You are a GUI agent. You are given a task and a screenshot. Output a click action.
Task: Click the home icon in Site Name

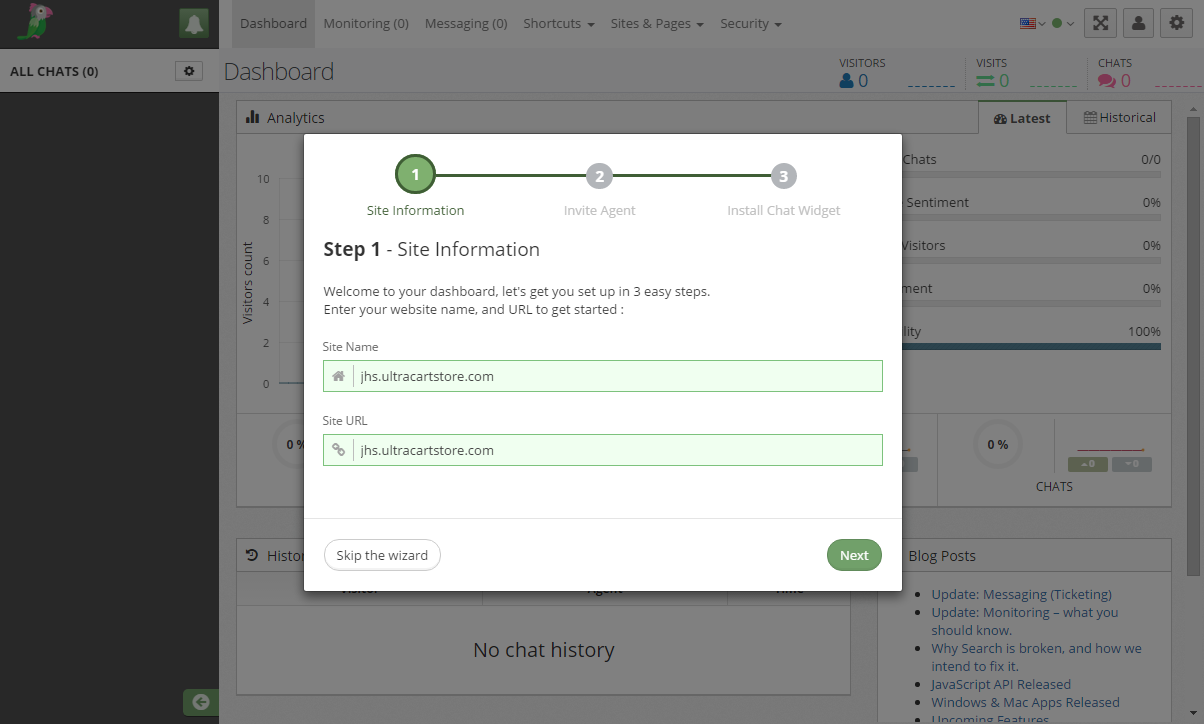(x=339, y=376)
